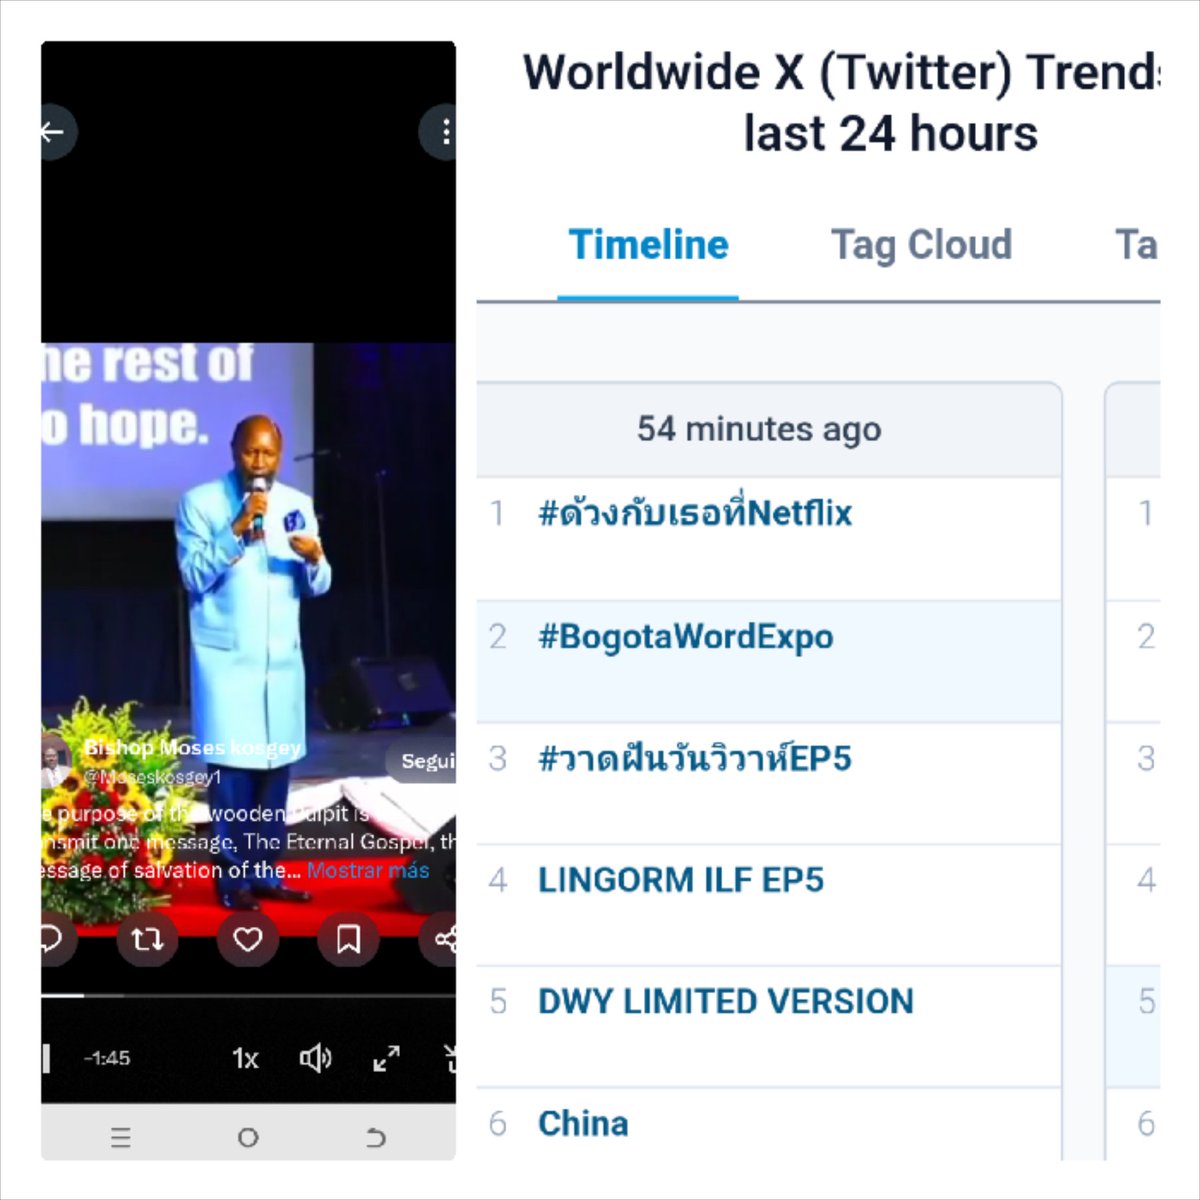Bookmark the video post
This screenshot has width=1200, height=1200.
[x=348, y=939]
